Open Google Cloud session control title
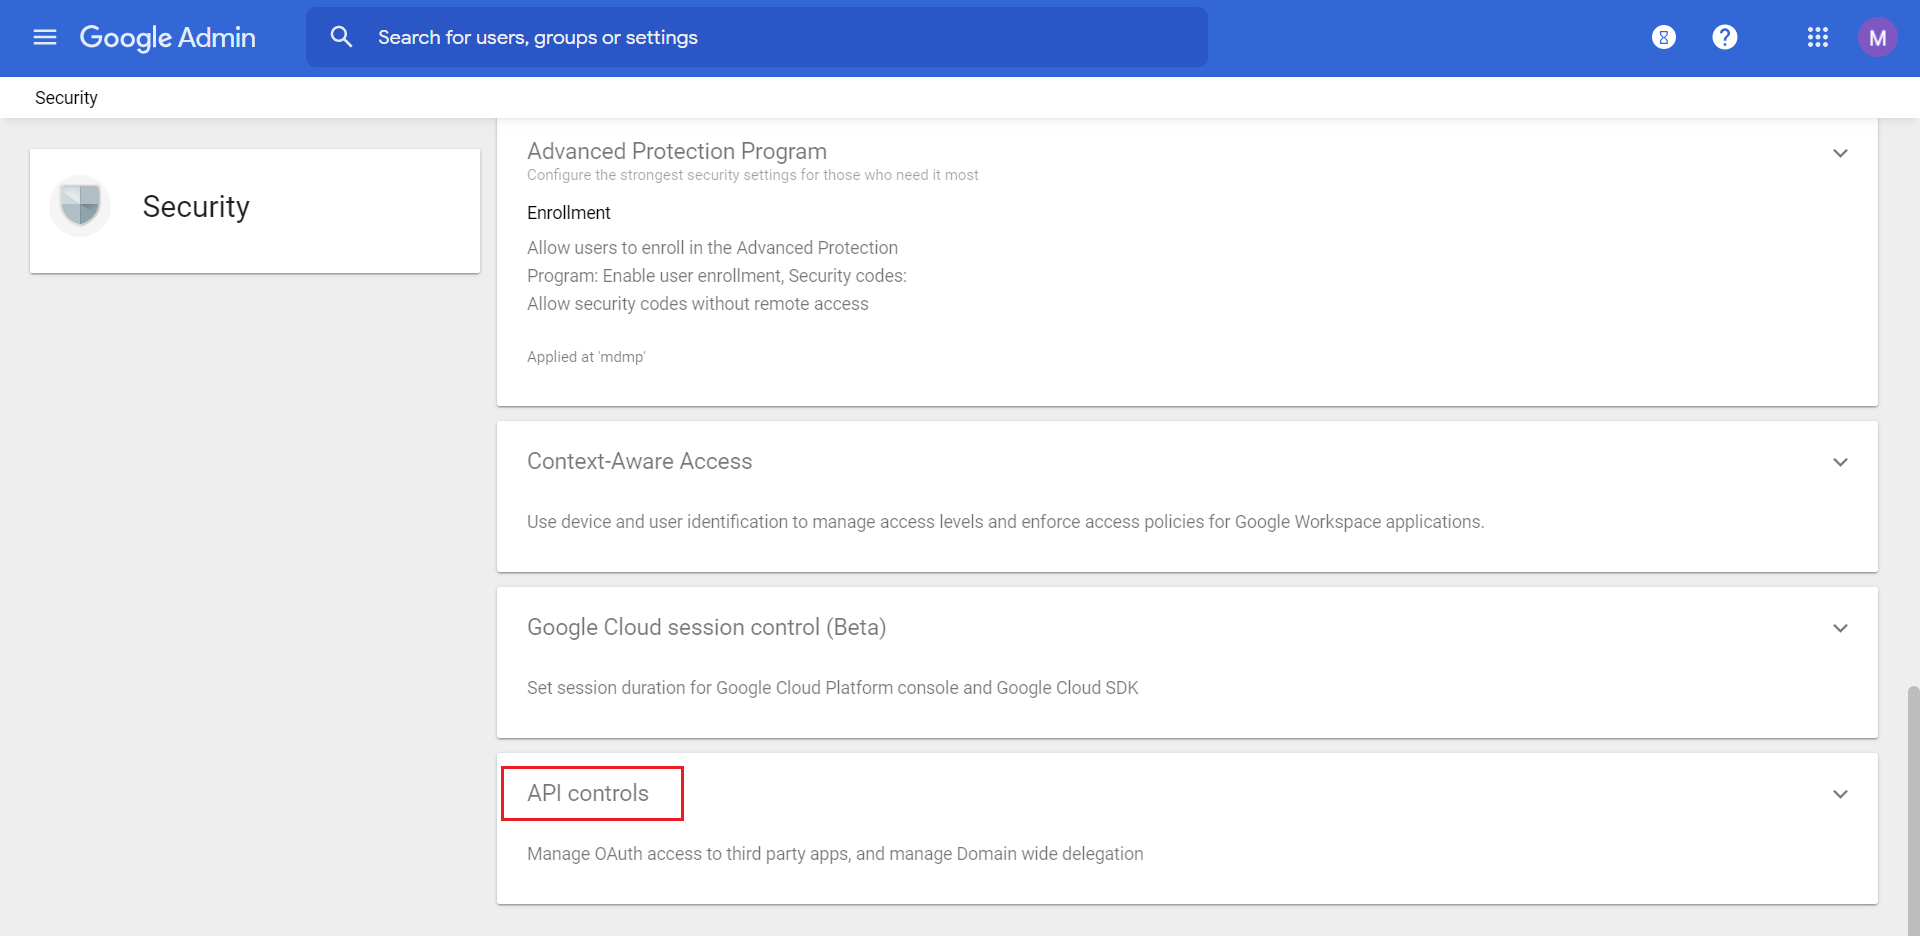The height and width of the screenshot is (936, 1920). click(706, 627)
